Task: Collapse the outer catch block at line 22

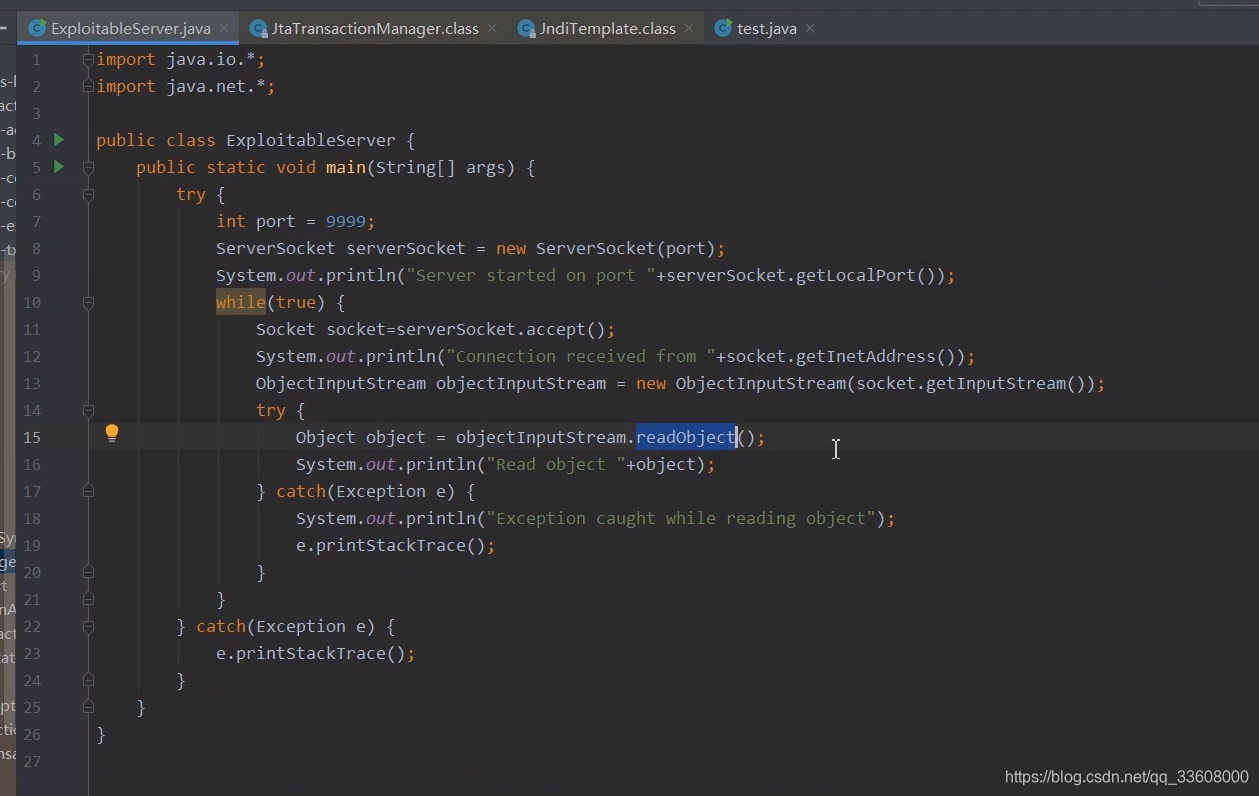Action: tap(88, 627)
